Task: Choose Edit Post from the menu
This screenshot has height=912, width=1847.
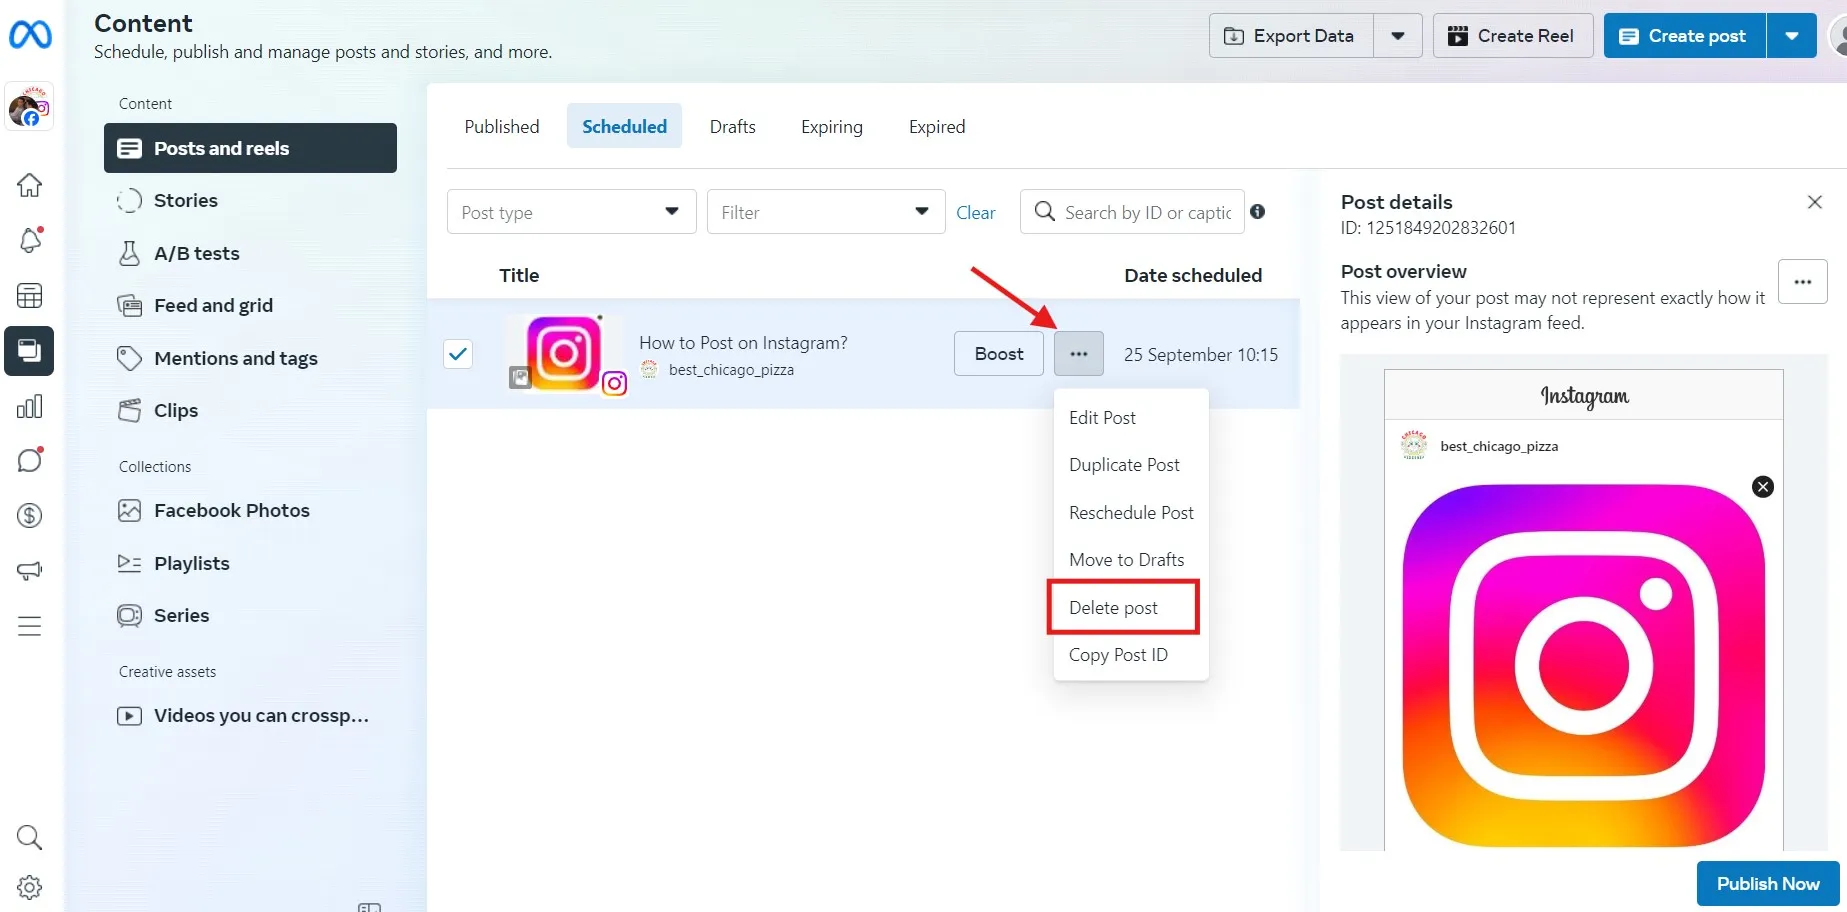Action: [1131, 418]
